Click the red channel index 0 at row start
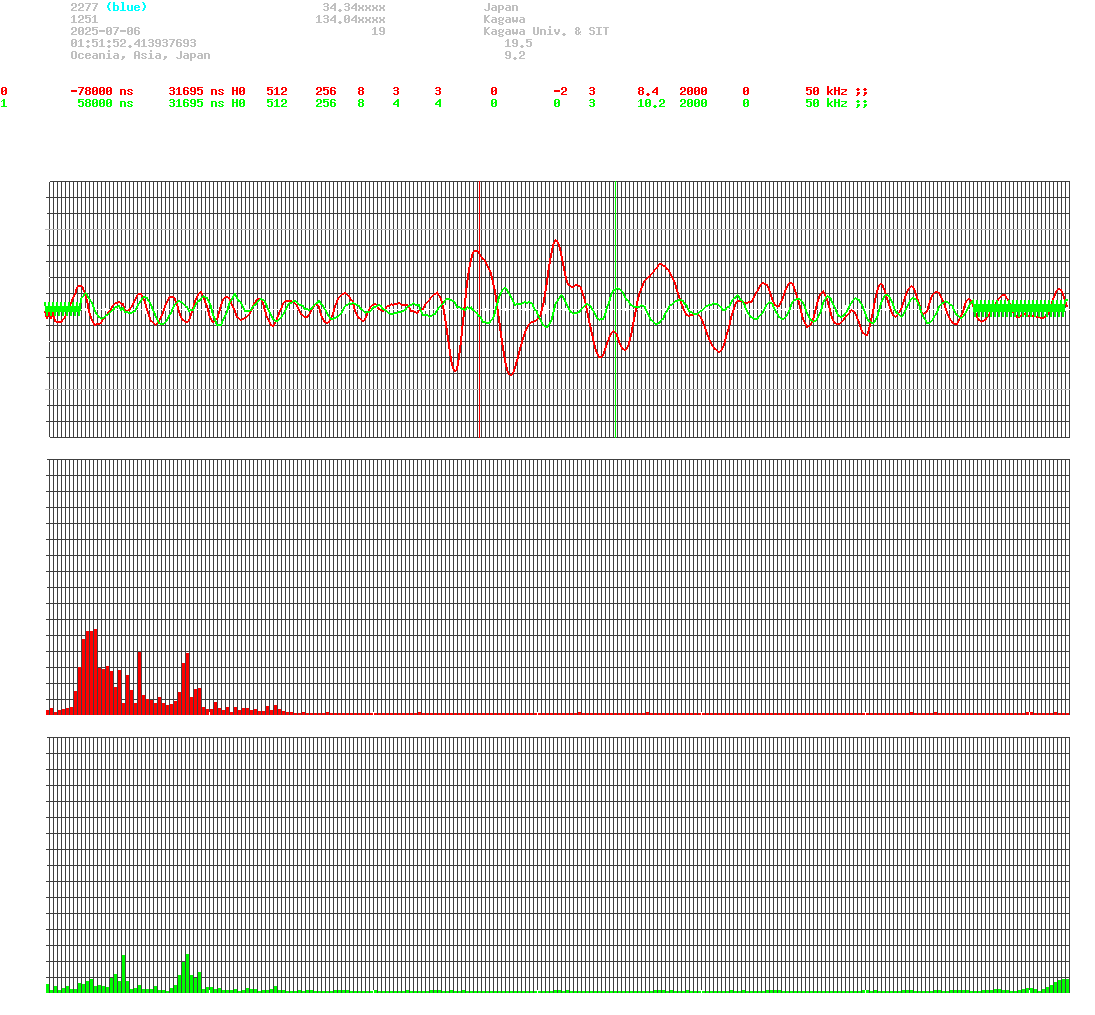 pyautogui.click(x=4, y=91)
